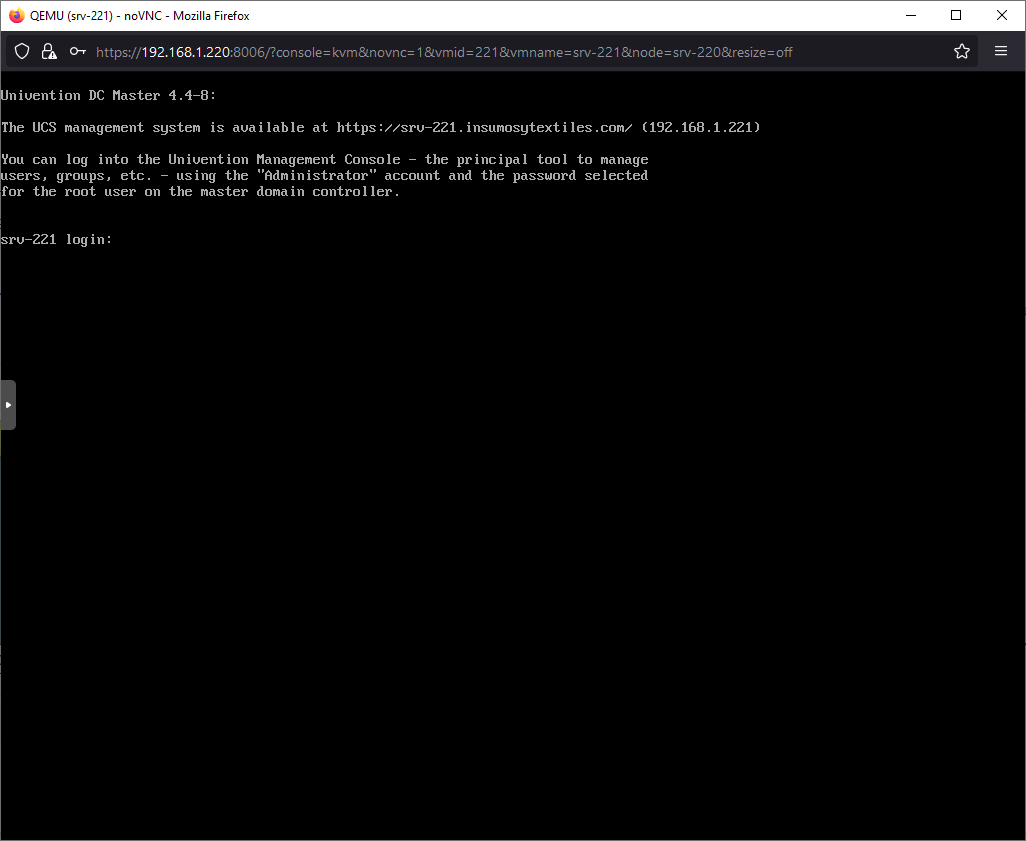Screen dimensions: 1026x841
Task: Minimize the Firefox window
Action: click(x=910, y=16)
